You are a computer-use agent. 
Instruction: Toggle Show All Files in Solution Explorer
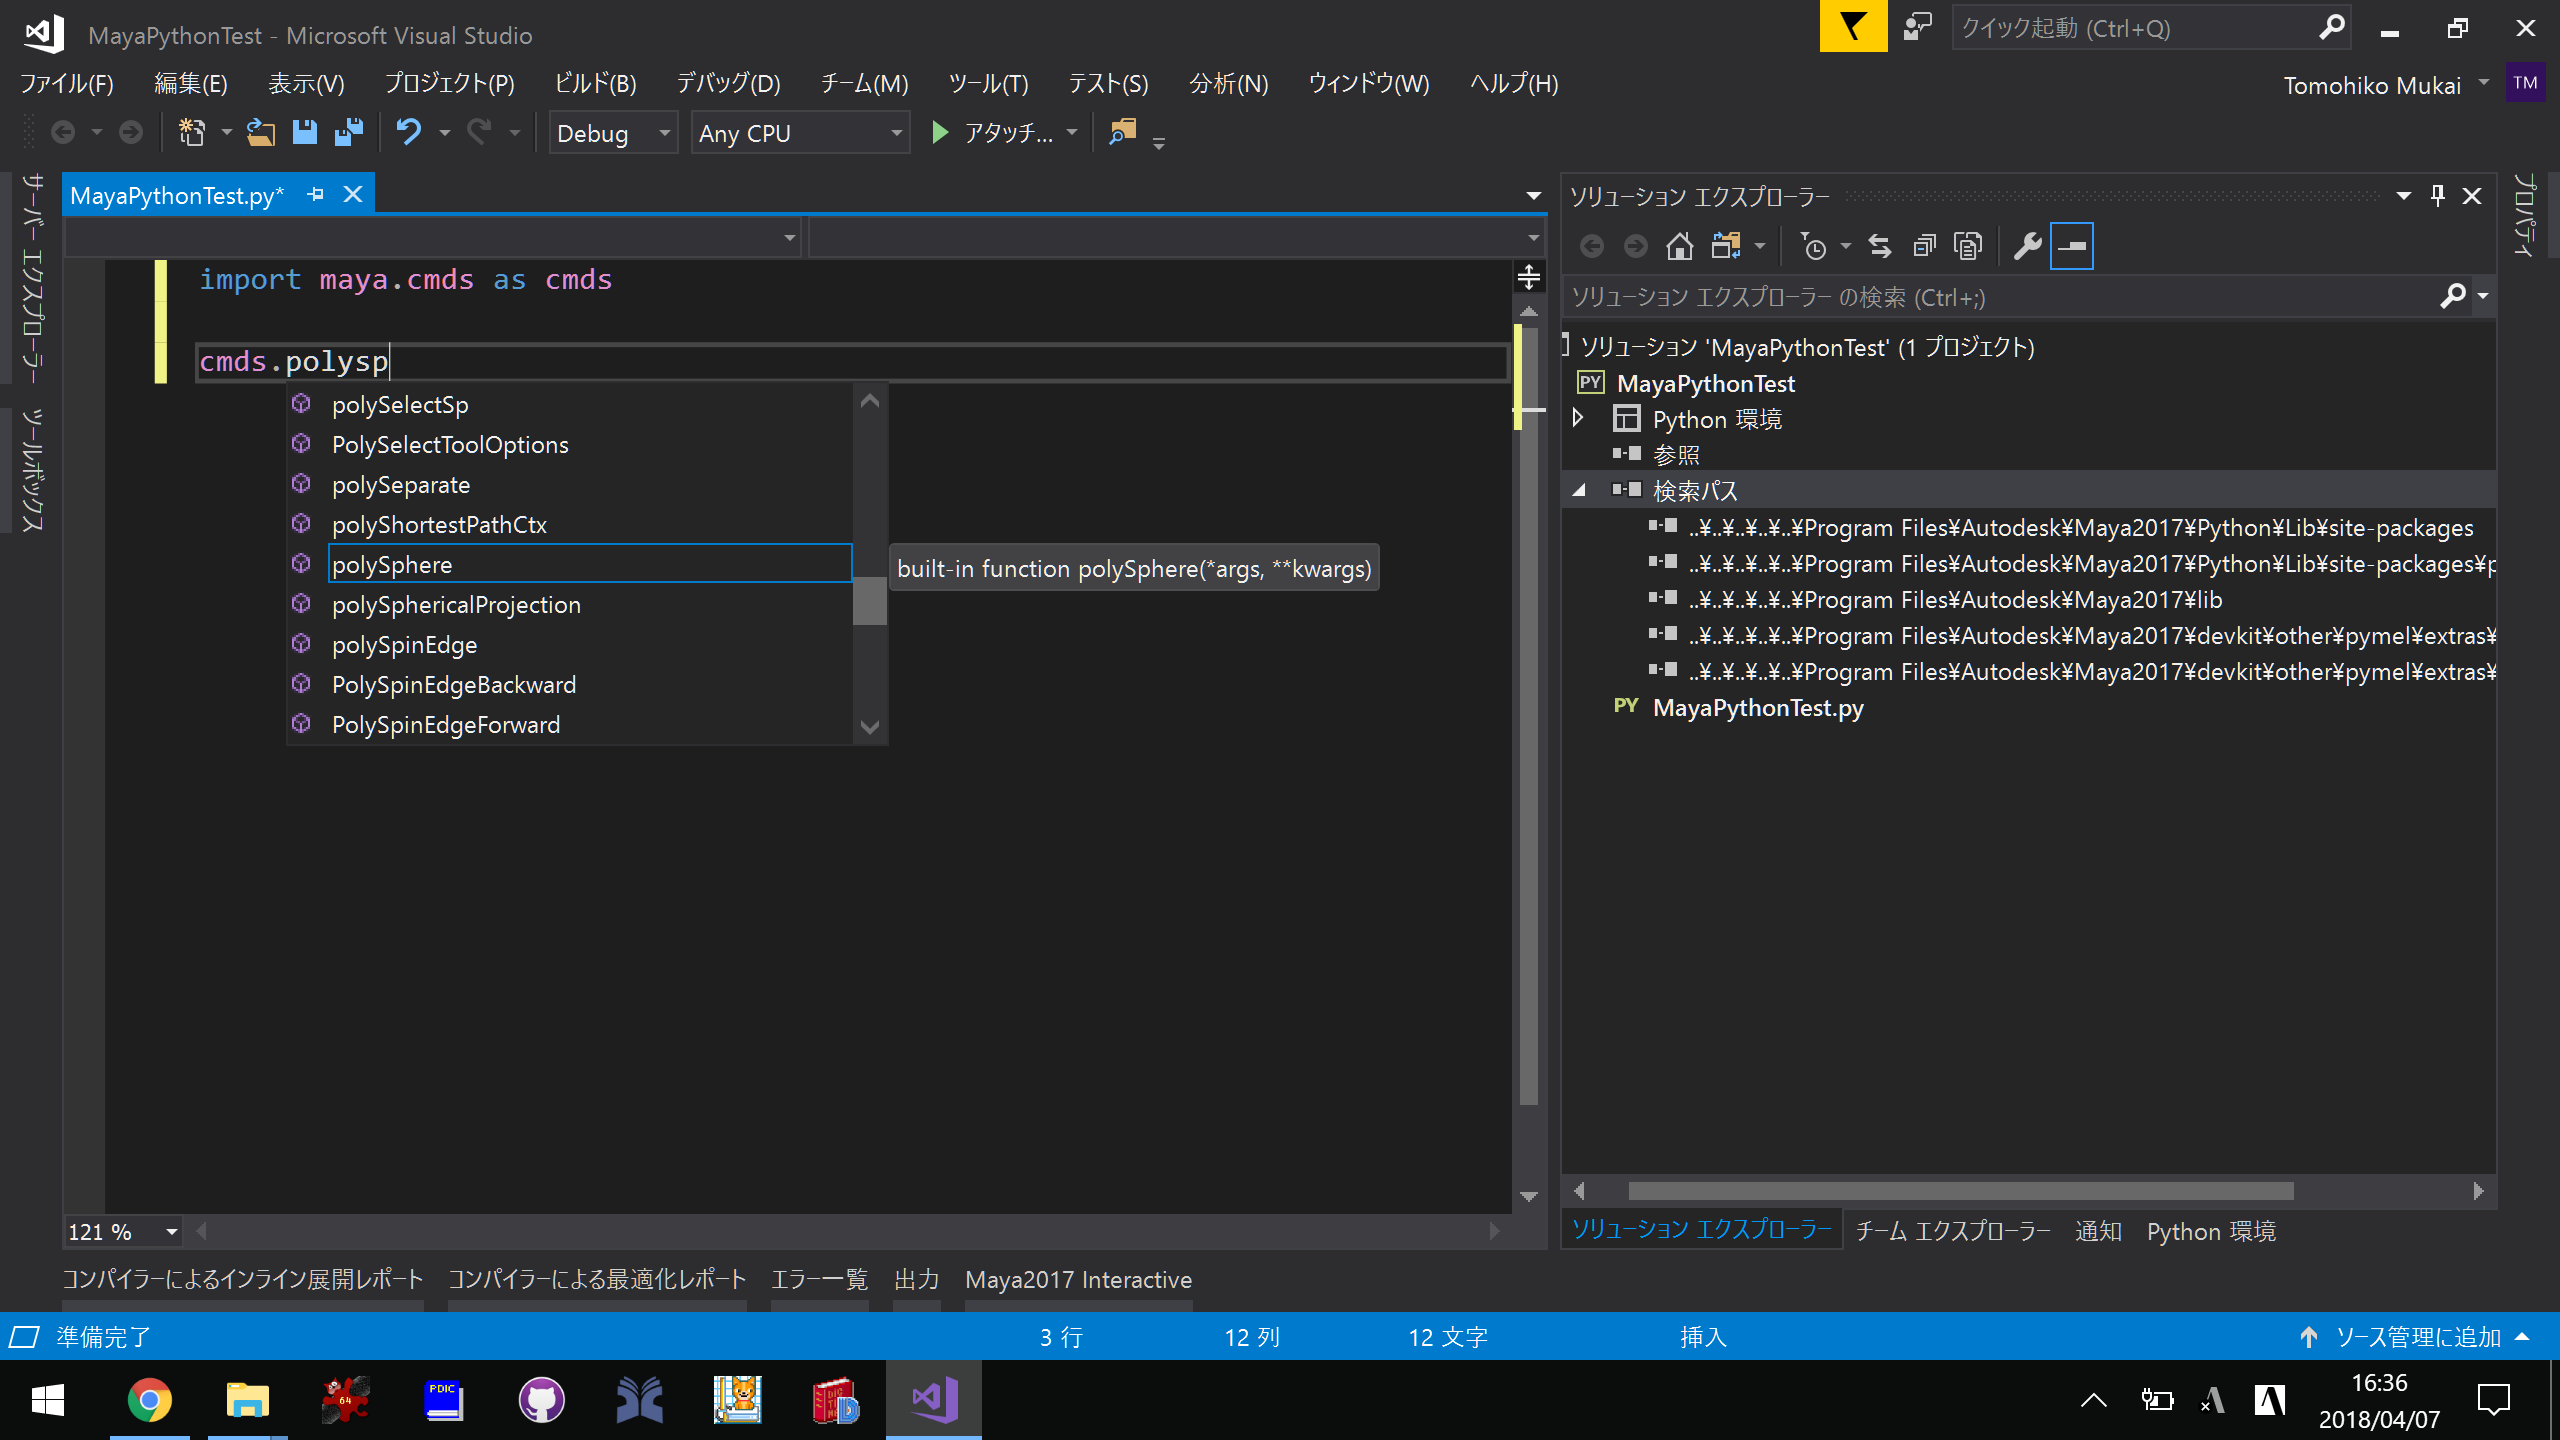pyautogui.click(x=1968, y=246)
